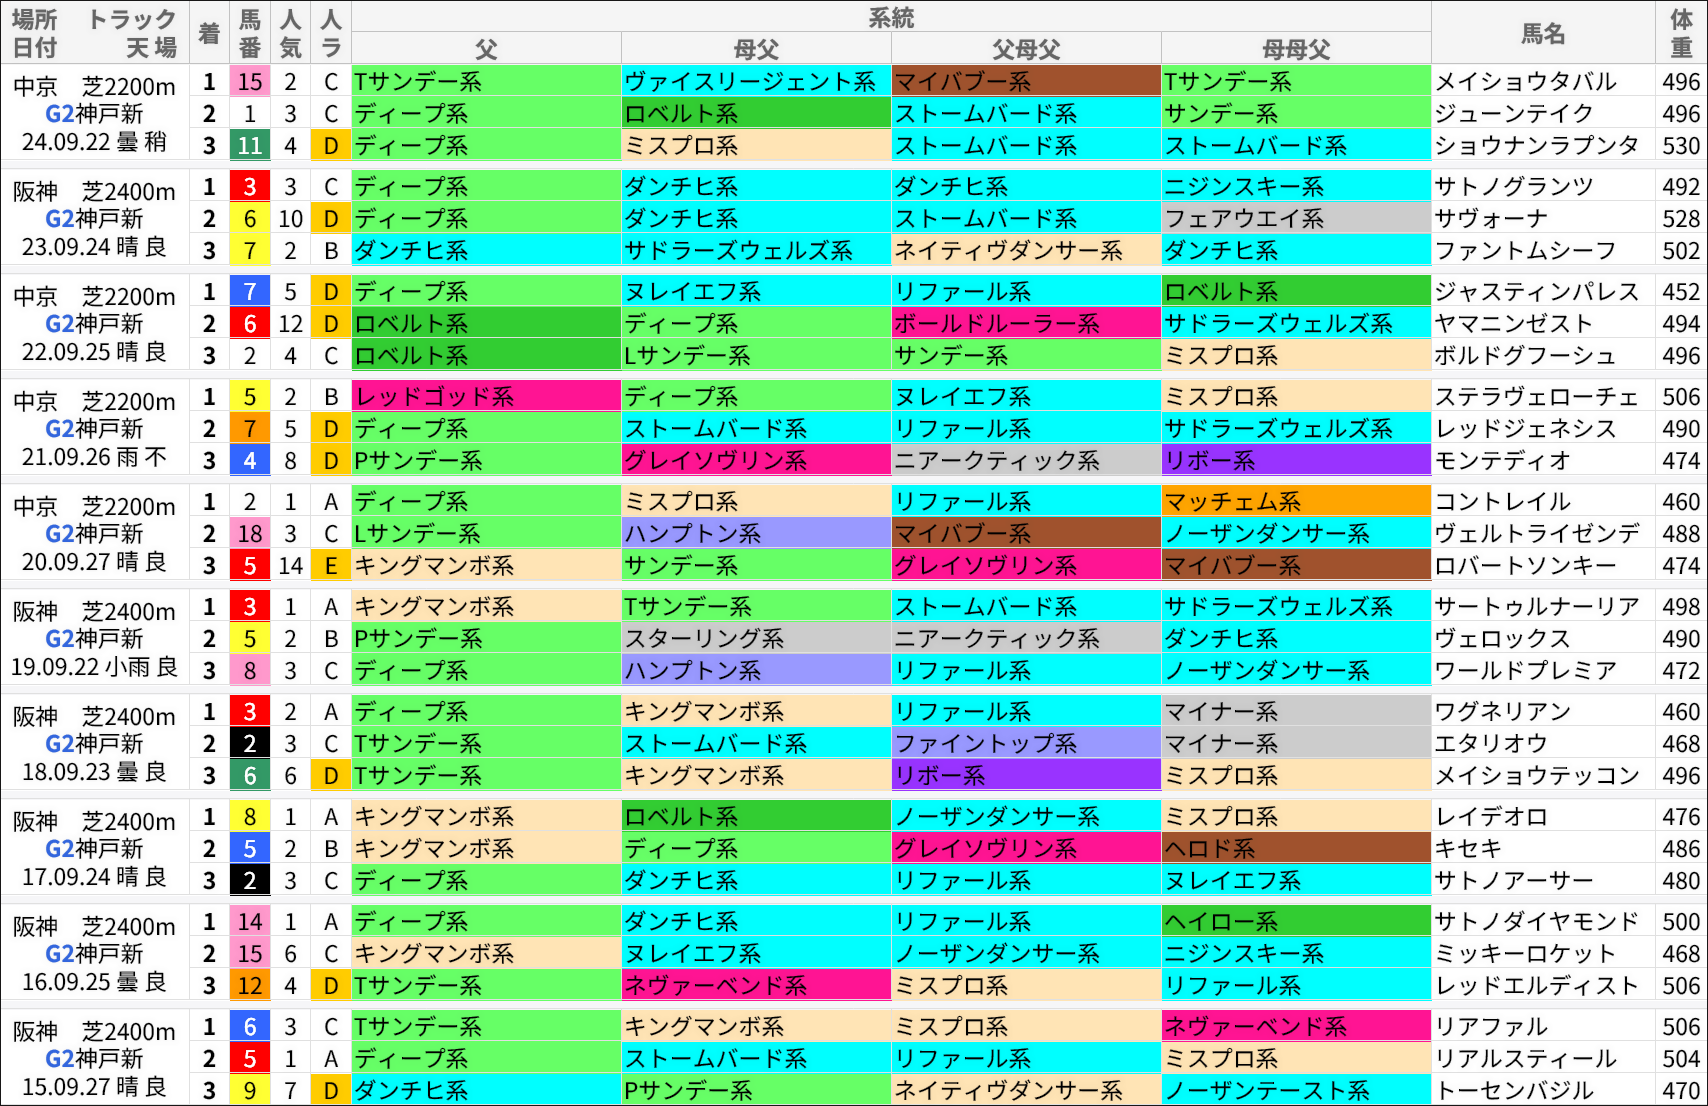This screenshot has width=1708, height=1106.
Task: Click horse name ファントムシーフ
Action: [x=1526, y=251]
